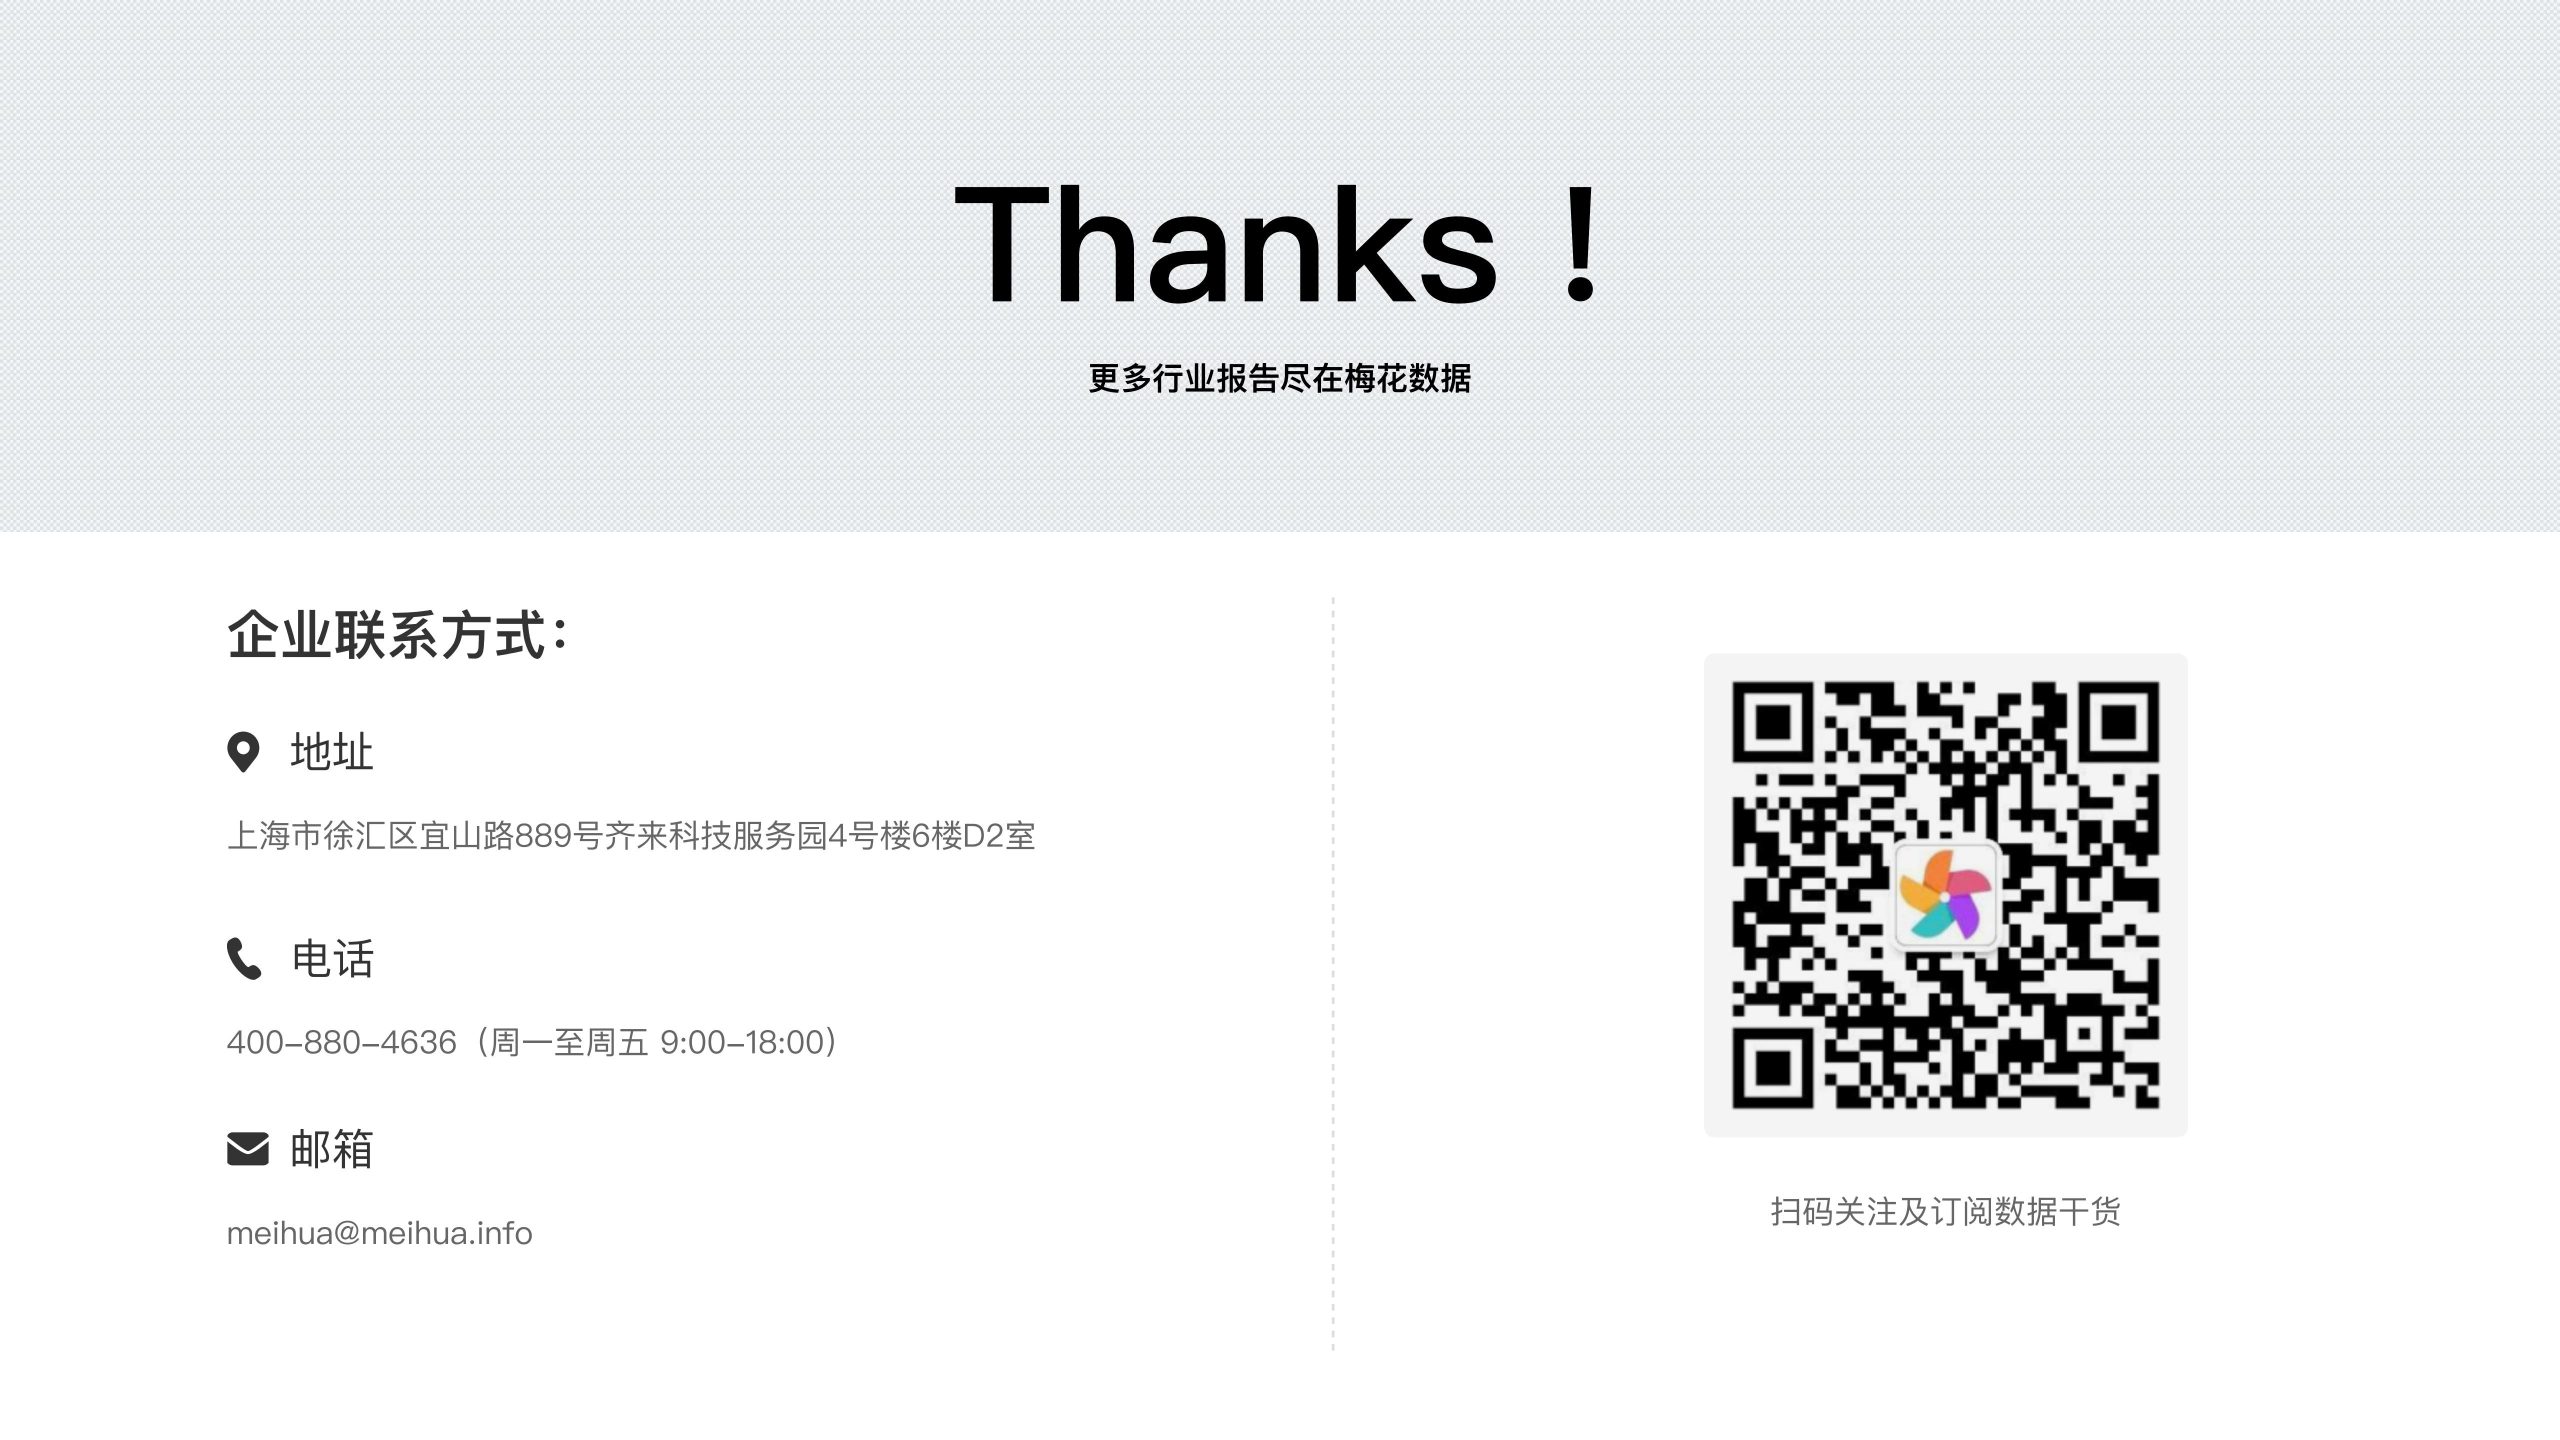Image resolution: width=2560 pixels, height=1440 pixels.
Task: Select the Shanghai address text line
Action: tap(631, 835)
